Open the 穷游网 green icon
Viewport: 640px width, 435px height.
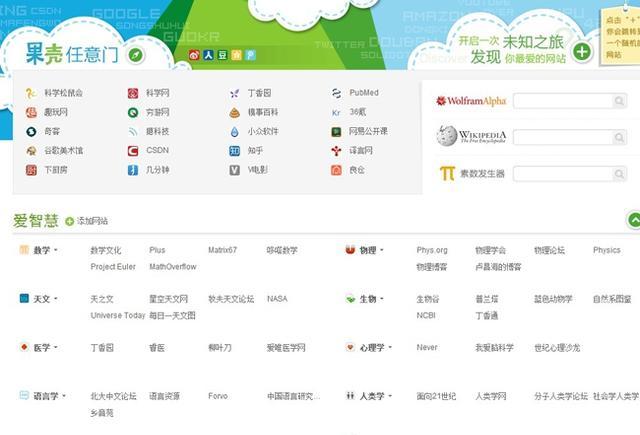[x=133, y=112]
